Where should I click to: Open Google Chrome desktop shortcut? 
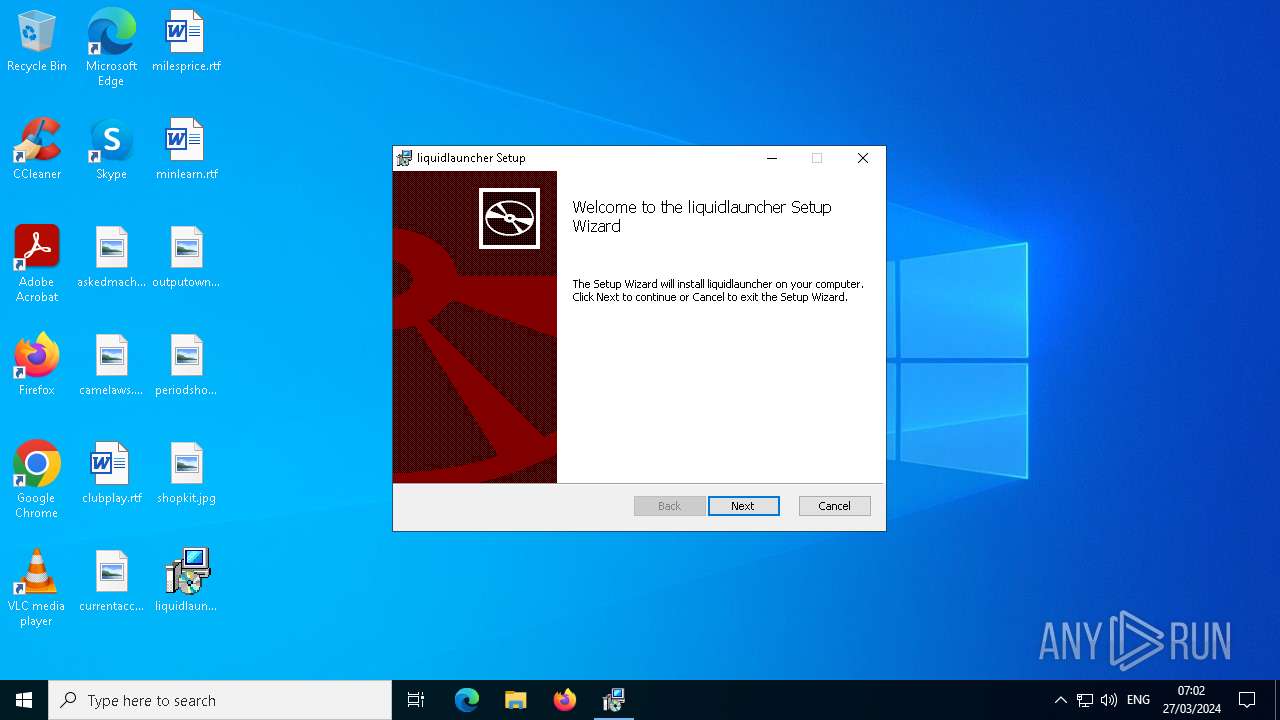(x=37, y=480)
